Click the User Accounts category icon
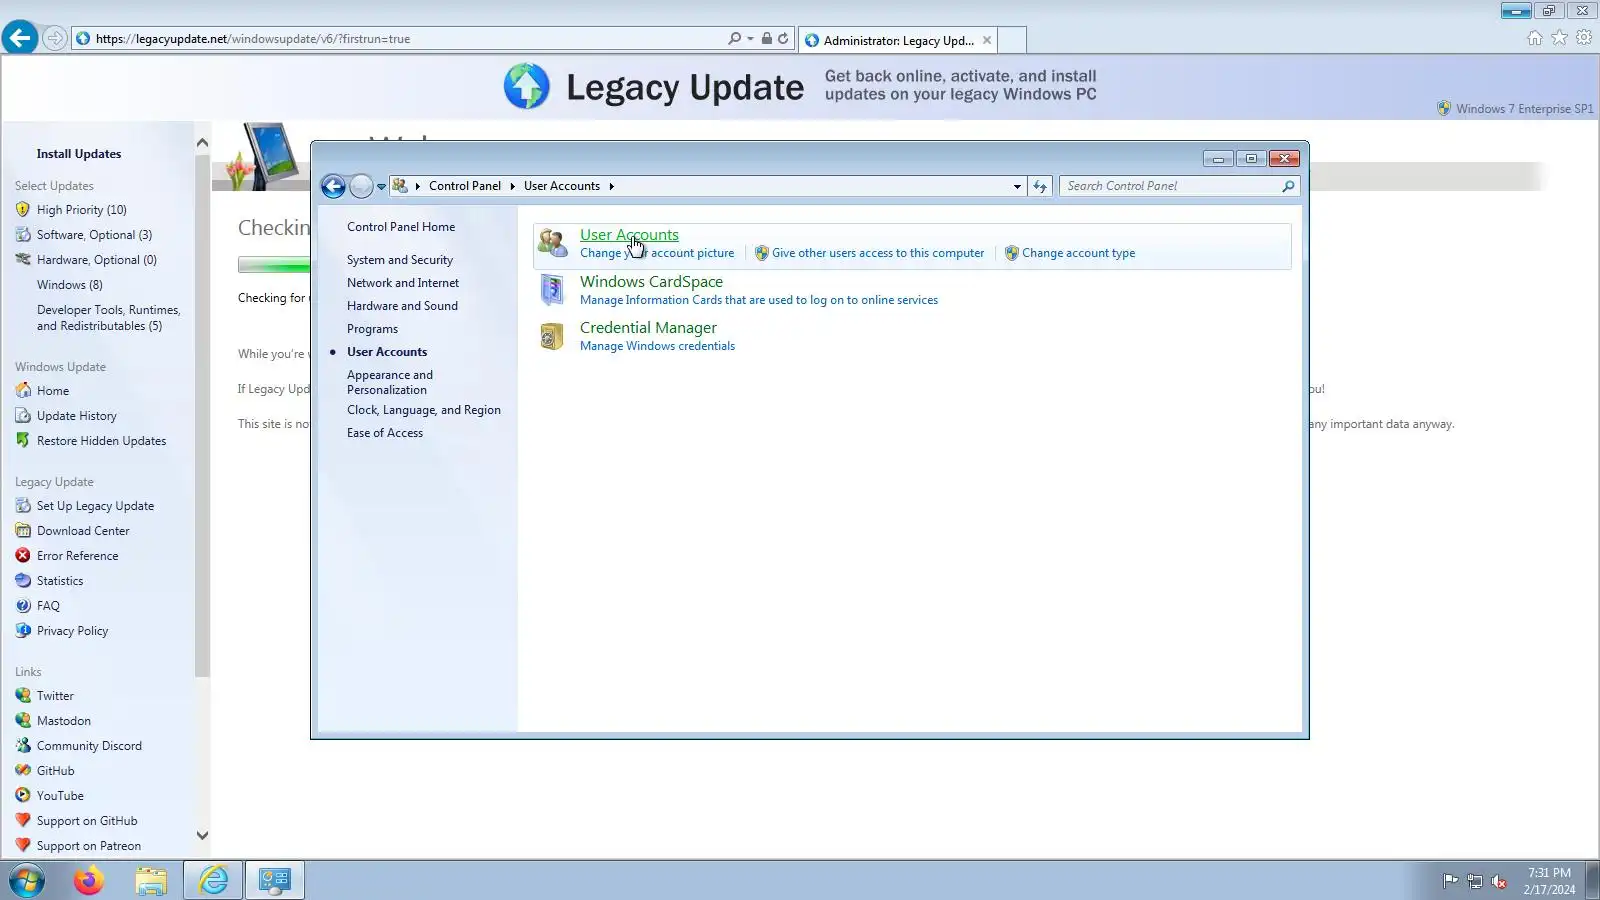The height and width of the screenshot is (900, 1600). point(552,243)
